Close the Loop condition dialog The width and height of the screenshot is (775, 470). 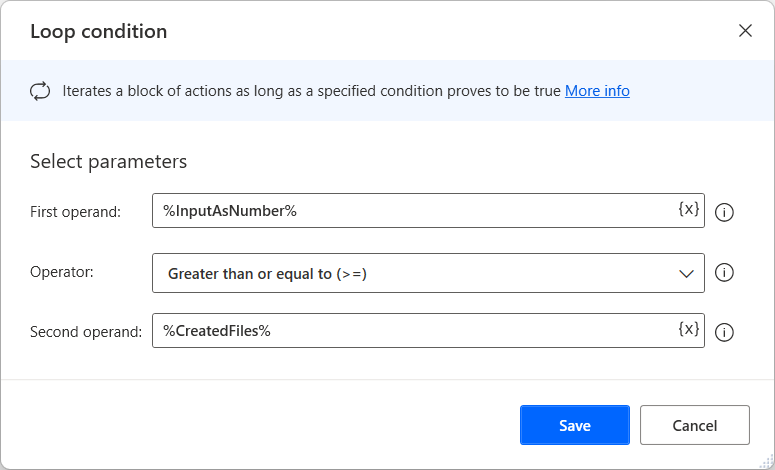(745, 31)
